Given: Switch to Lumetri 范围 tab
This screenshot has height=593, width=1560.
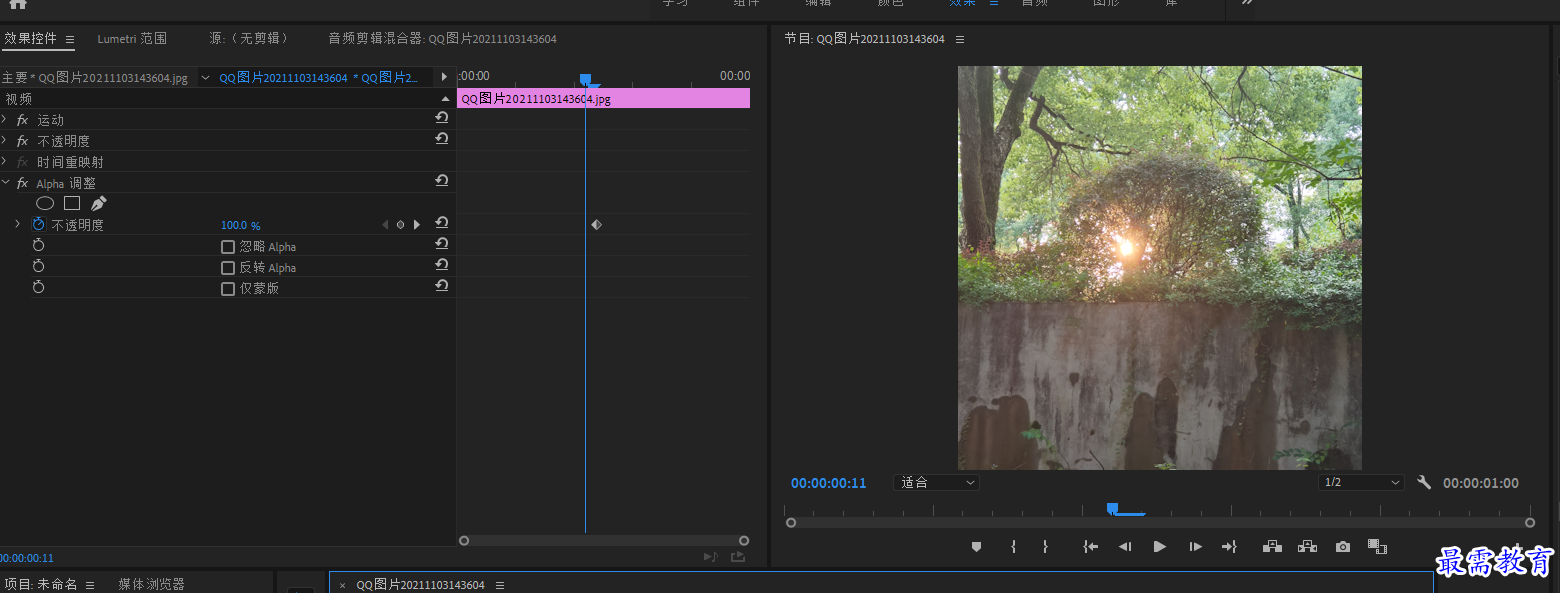Looking at the screenshot, I should coord(132,39).
